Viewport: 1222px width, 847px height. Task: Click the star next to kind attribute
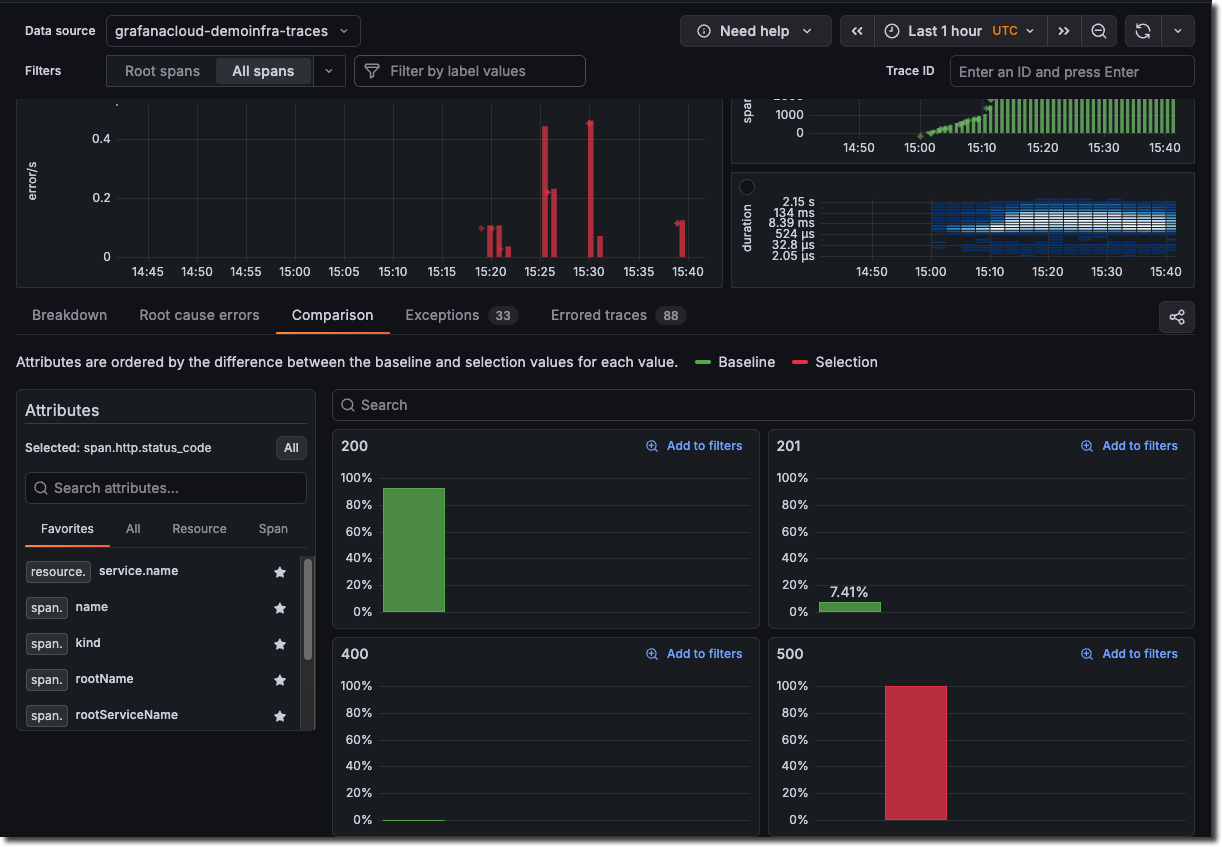(x=280, y=644)
